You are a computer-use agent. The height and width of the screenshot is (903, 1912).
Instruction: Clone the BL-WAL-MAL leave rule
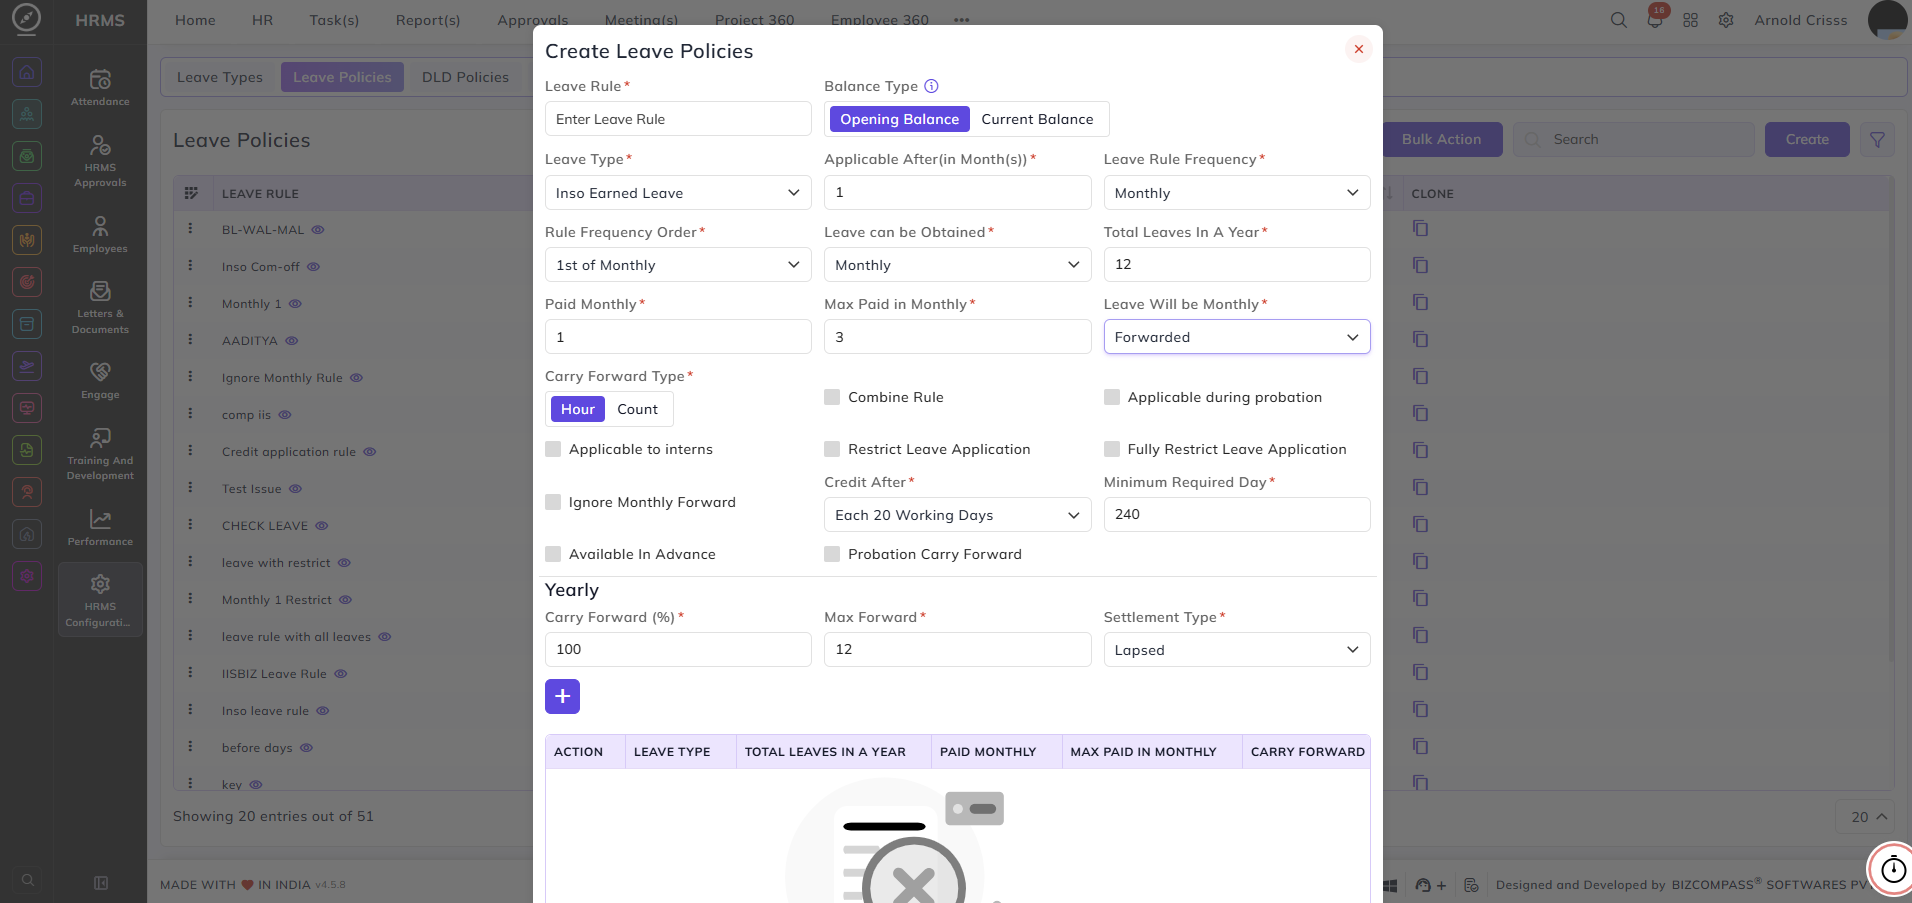(1420, 229)
